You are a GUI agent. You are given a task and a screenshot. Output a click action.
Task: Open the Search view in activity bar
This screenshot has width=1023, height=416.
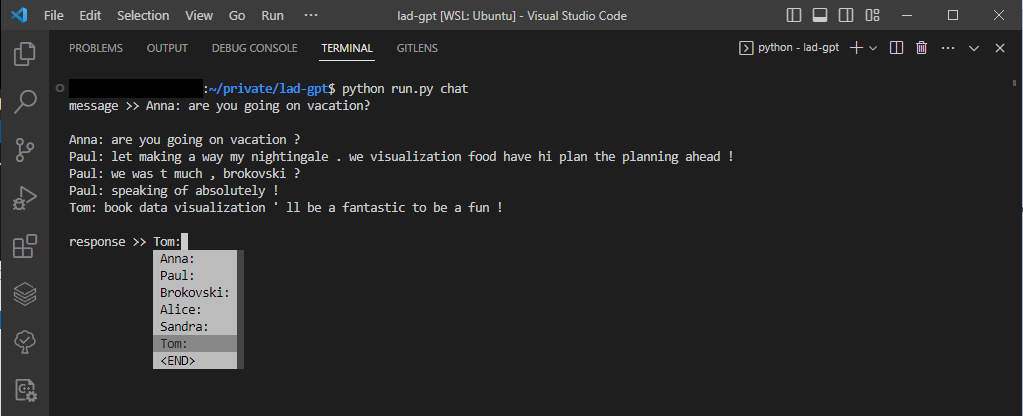25,101
